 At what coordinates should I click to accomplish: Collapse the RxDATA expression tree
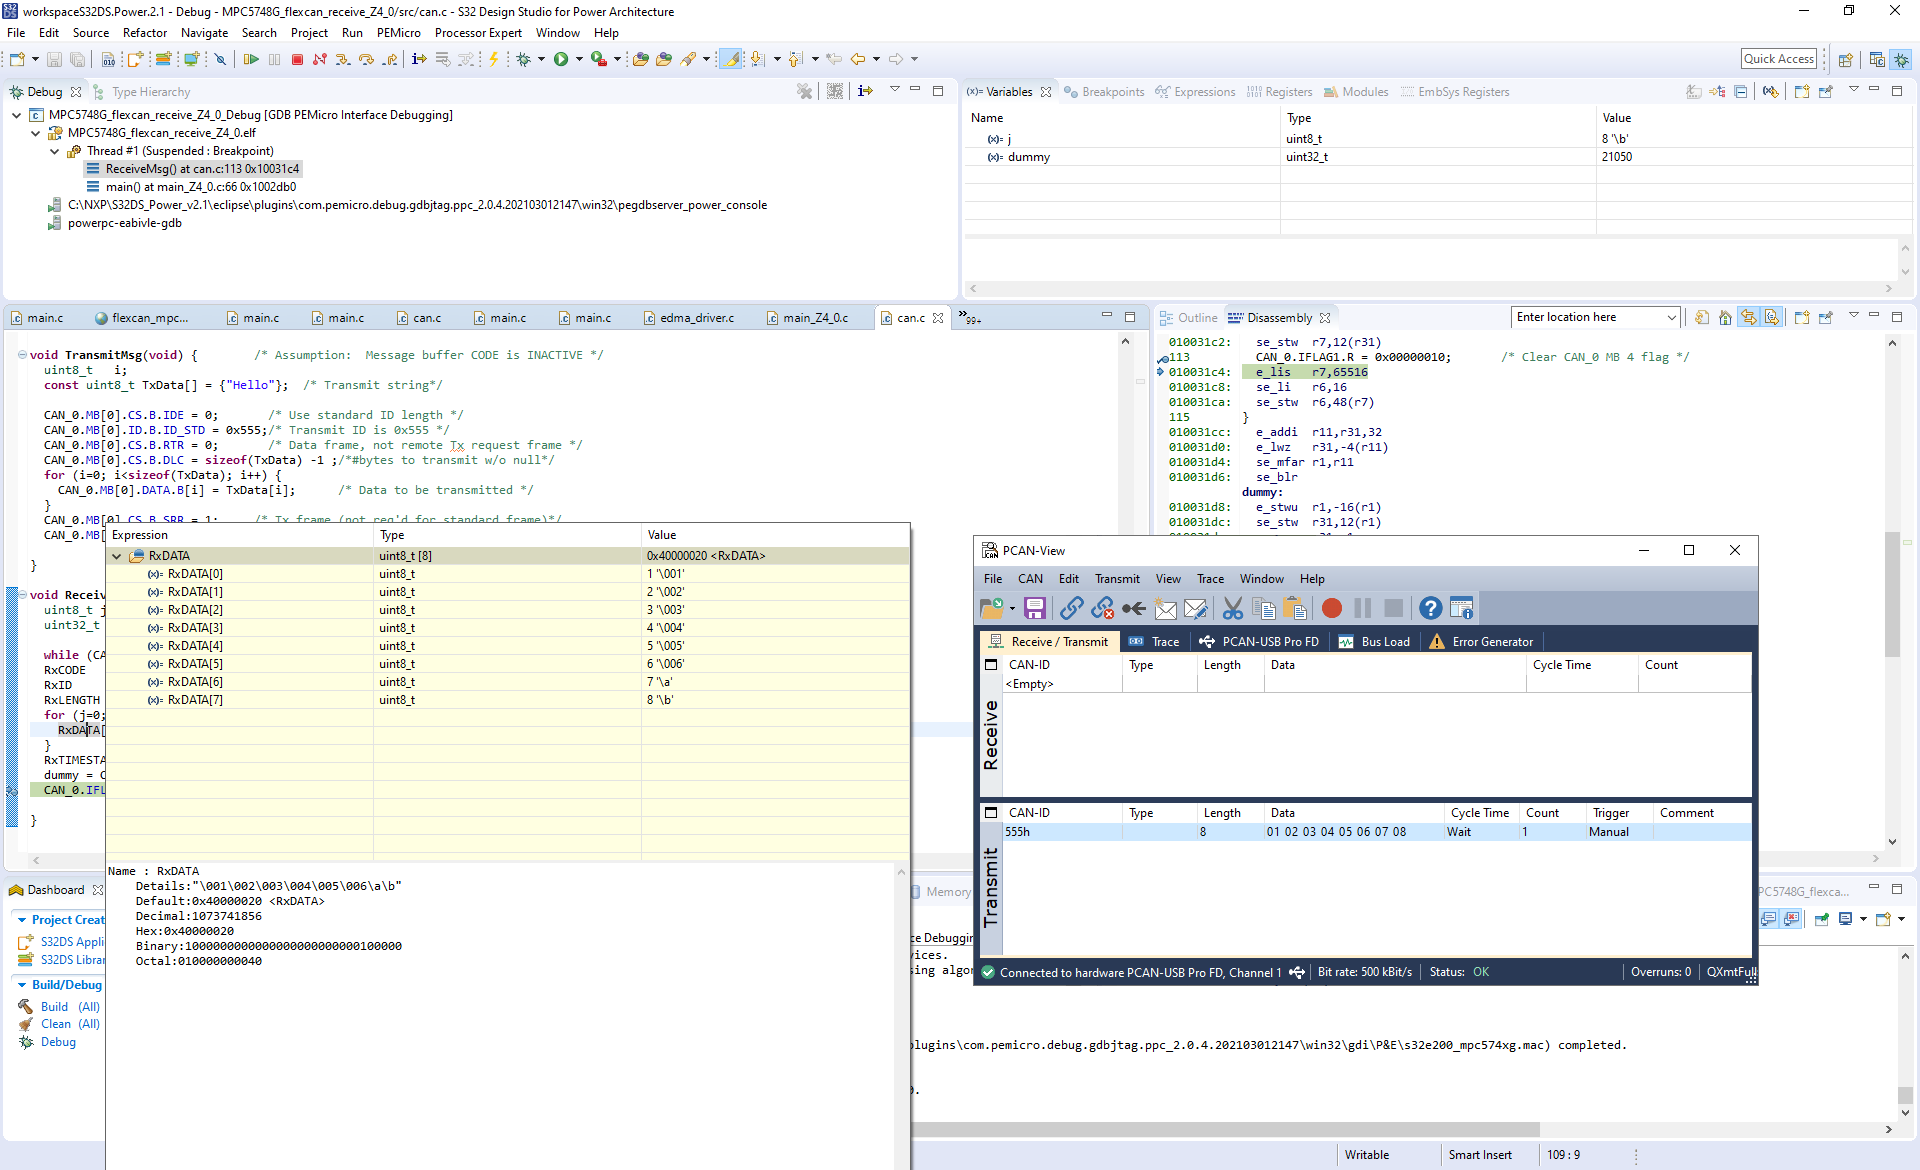tap(117, 556)
